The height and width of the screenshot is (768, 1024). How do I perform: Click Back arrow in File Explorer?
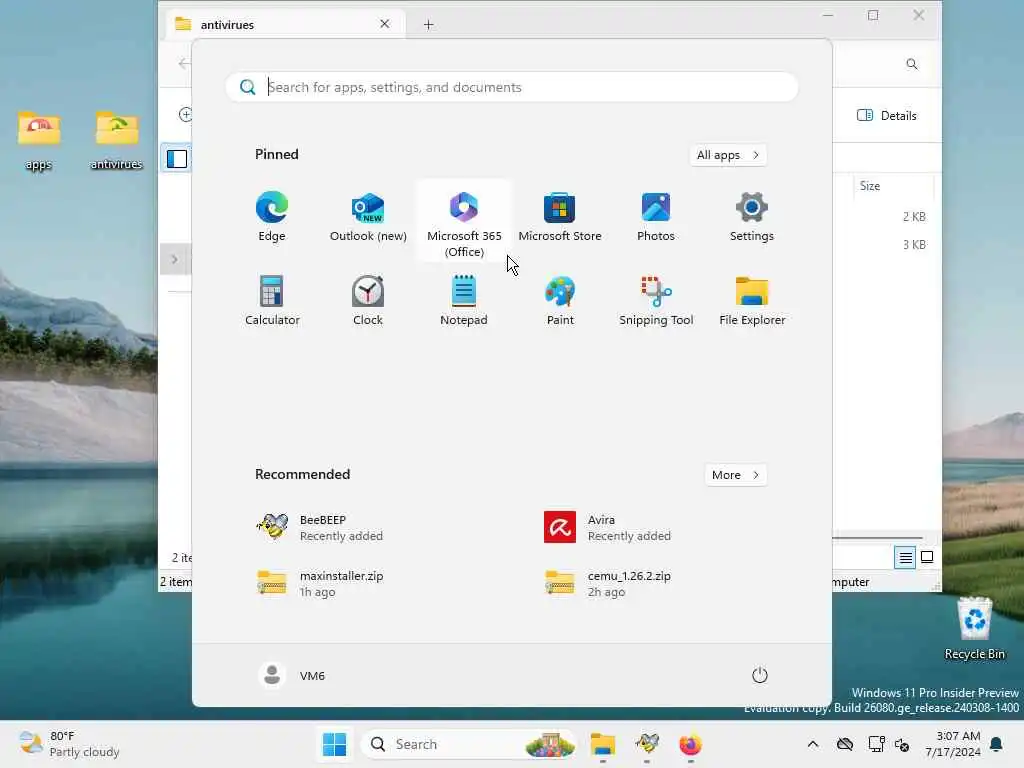pos(184,63)
